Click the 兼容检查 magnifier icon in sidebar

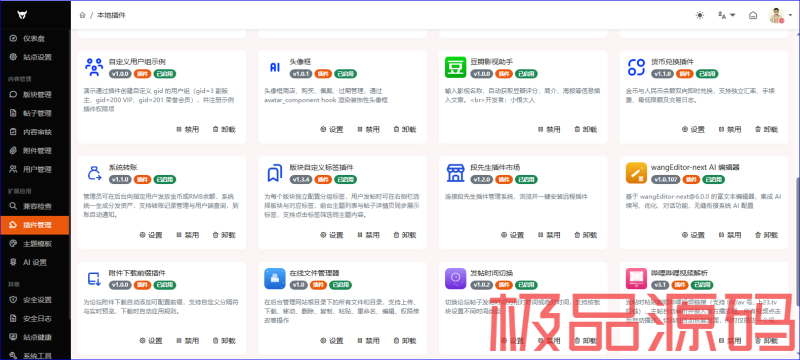tap(14, 207)
